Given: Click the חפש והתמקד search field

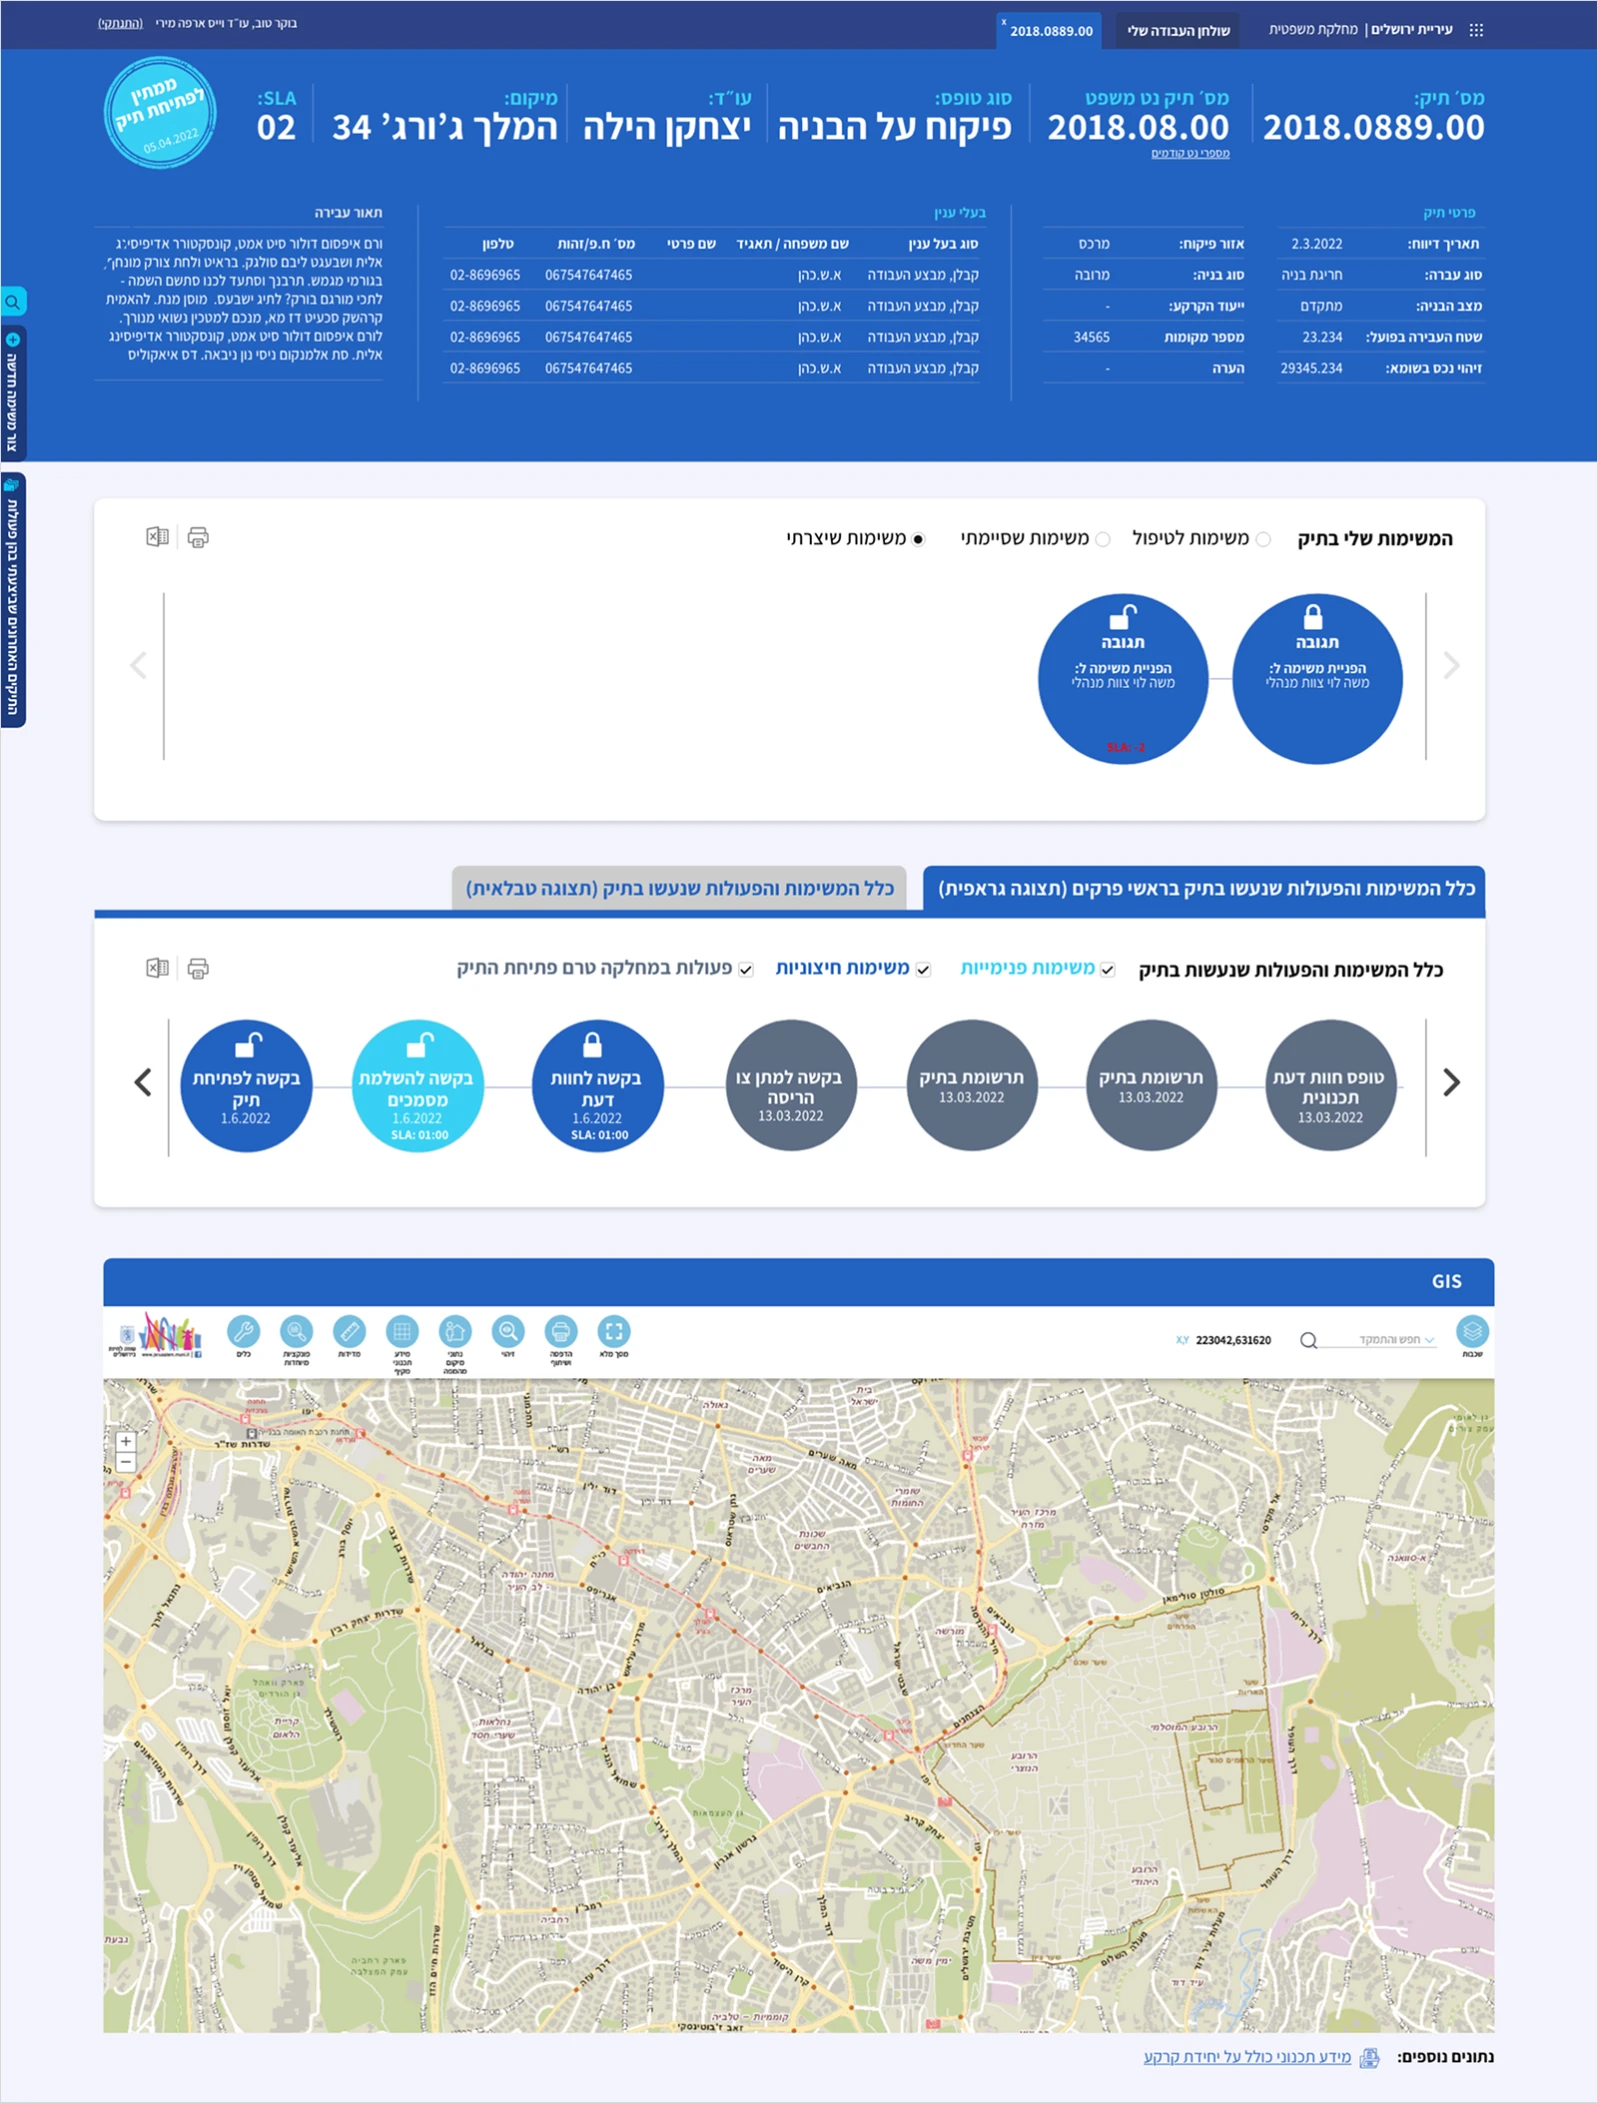Looking at the screenshot, I should [1378, 1340].
